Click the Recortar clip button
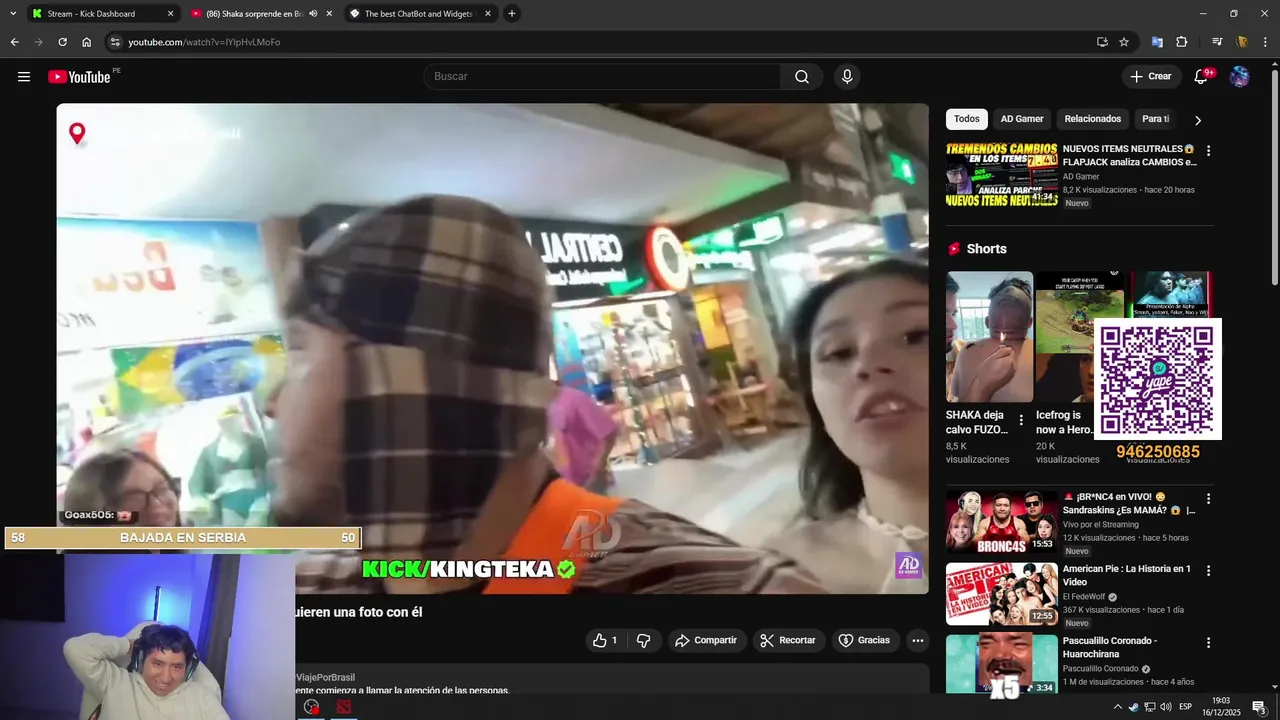Image resolution: width=1280 pixels, height=720 pixels. coord(788,640)
